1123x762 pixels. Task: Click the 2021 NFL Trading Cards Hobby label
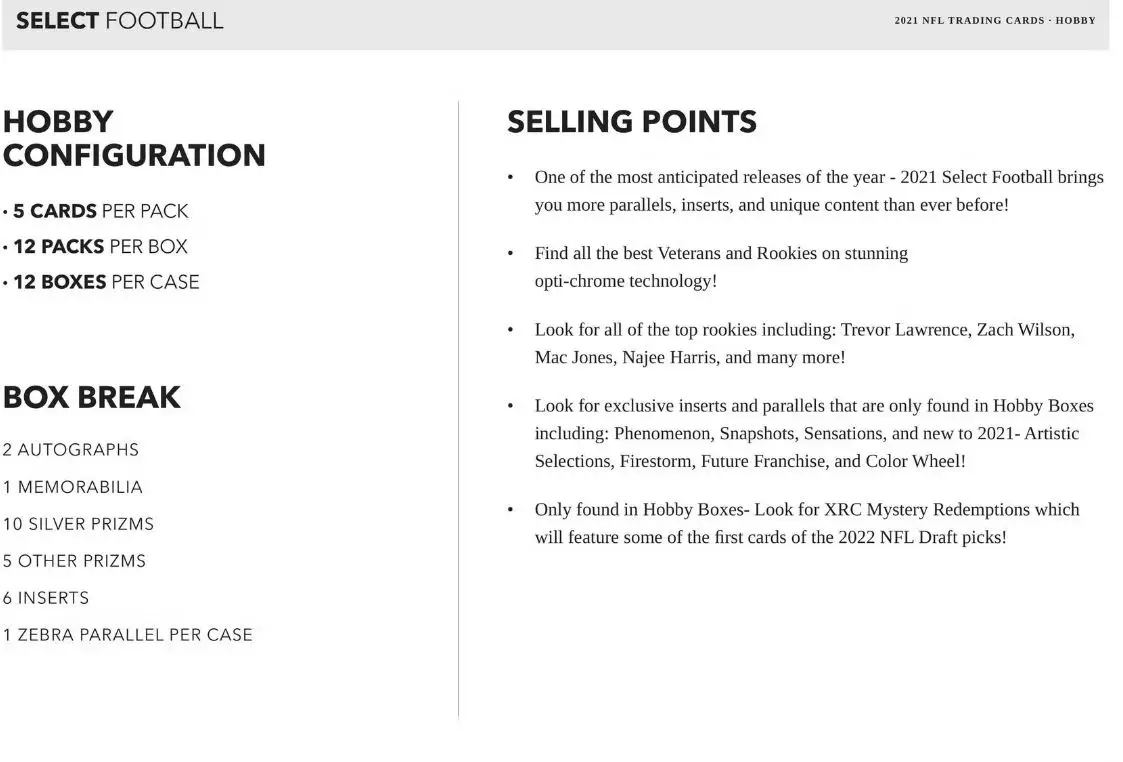pos(995,21)
